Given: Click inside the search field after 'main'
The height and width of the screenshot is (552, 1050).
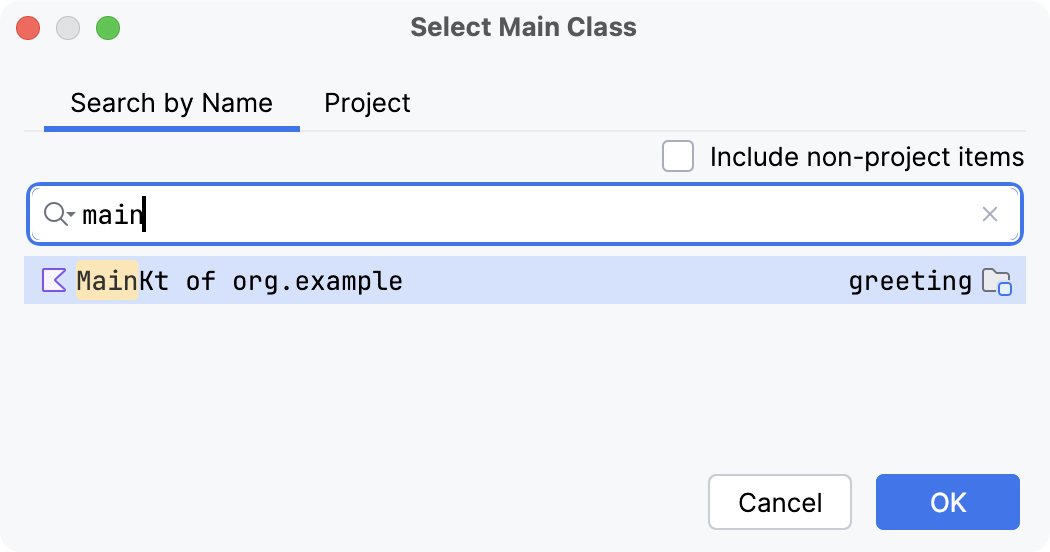Looking at the screenshot, I should tap(500, 214).
